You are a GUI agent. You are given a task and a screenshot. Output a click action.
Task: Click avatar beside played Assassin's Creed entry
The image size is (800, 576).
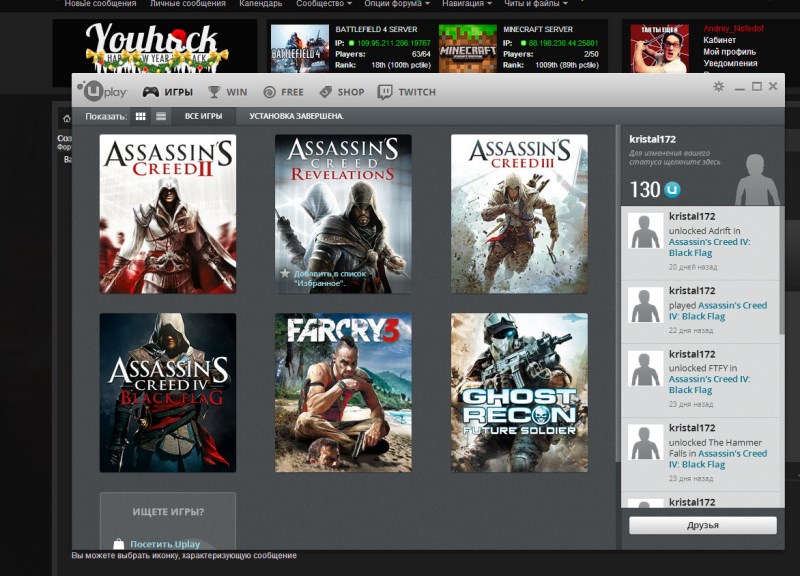(x=645, y=305)
